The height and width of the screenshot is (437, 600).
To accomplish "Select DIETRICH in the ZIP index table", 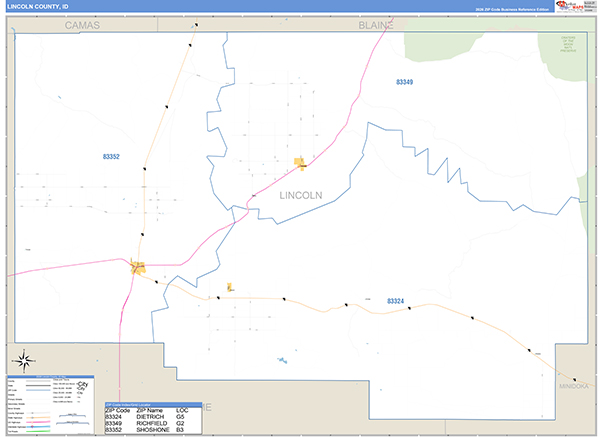I will point(150,417).
